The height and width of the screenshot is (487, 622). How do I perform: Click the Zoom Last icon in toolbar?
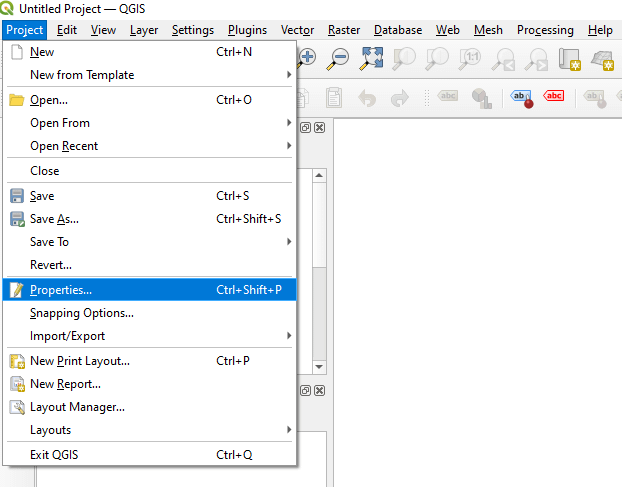coord(503,58)
